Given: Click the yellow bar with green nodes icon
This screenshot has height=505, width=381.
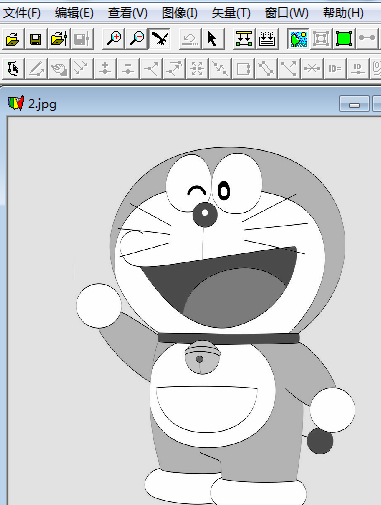Looking at the screenshot, I should 244,39.
